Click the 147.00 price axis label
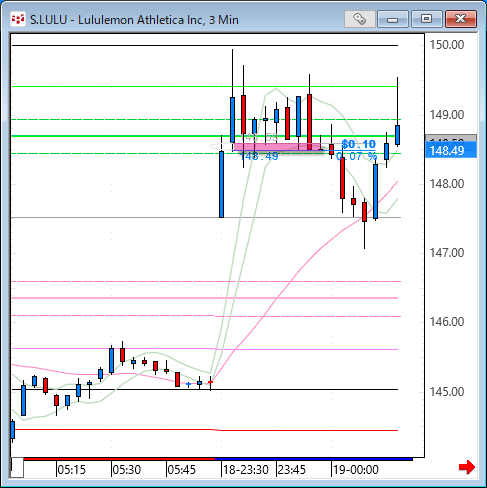Viewport: 487px width, 488px height. (447, 253)
